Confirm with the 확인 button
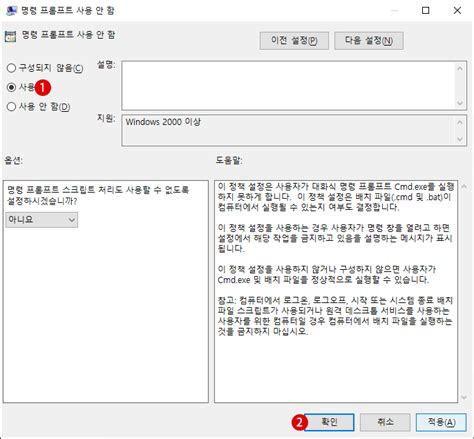Screen dimensions: 474x439 pos(329,422)
